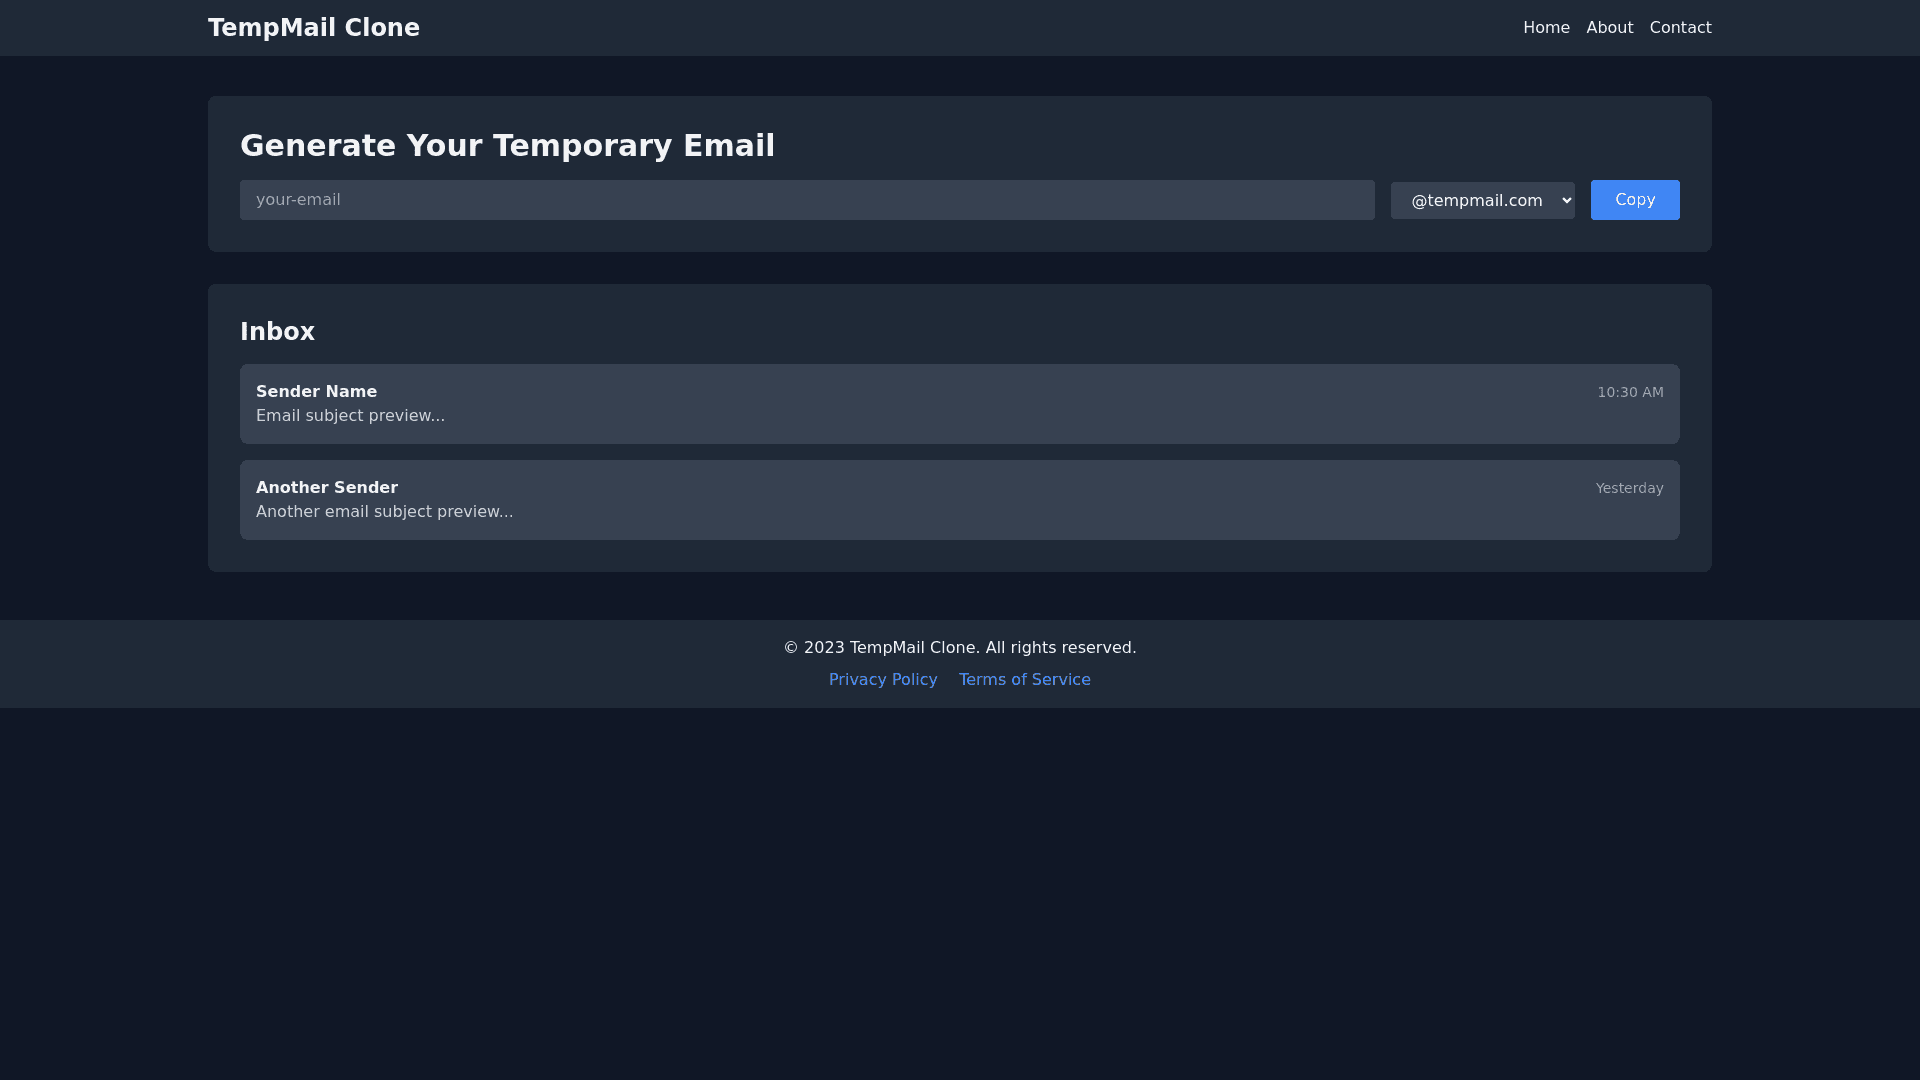Click the 'Another Sender' bold label
This screenshot has width=1920, height=1080.
tap(326, 488)
